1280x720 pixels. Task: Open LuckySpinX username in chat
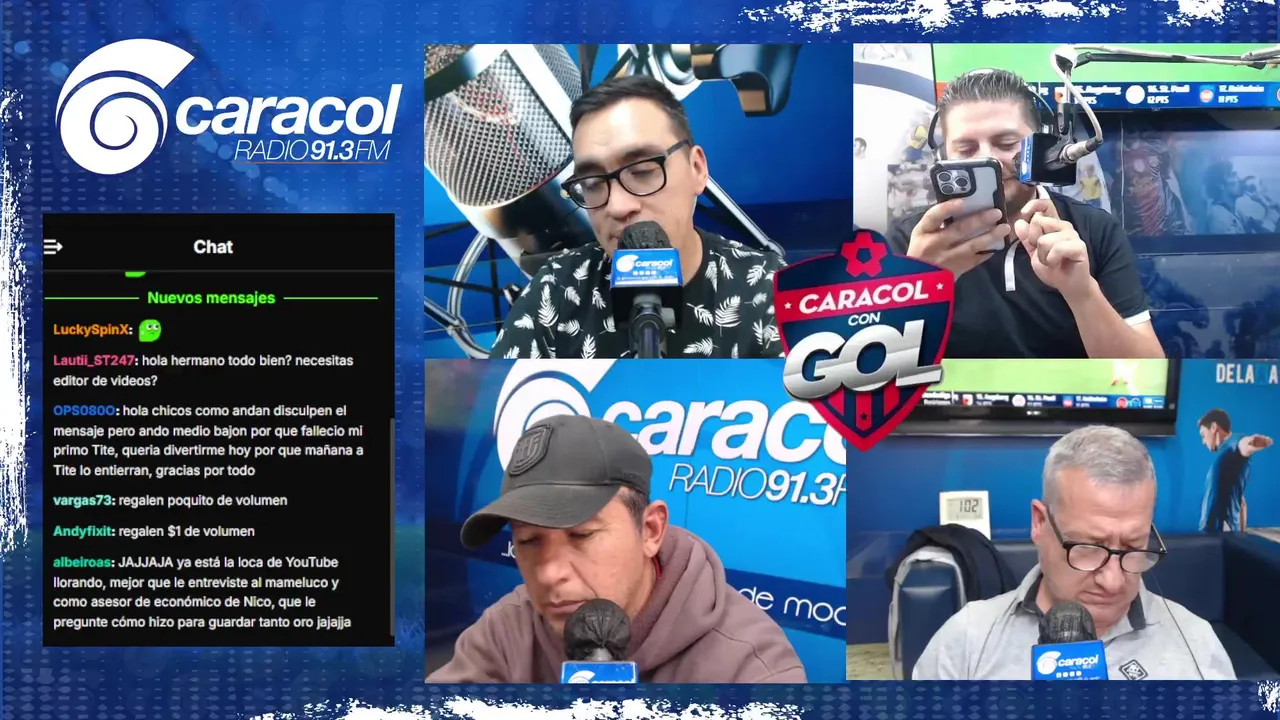tap(93, 330)
